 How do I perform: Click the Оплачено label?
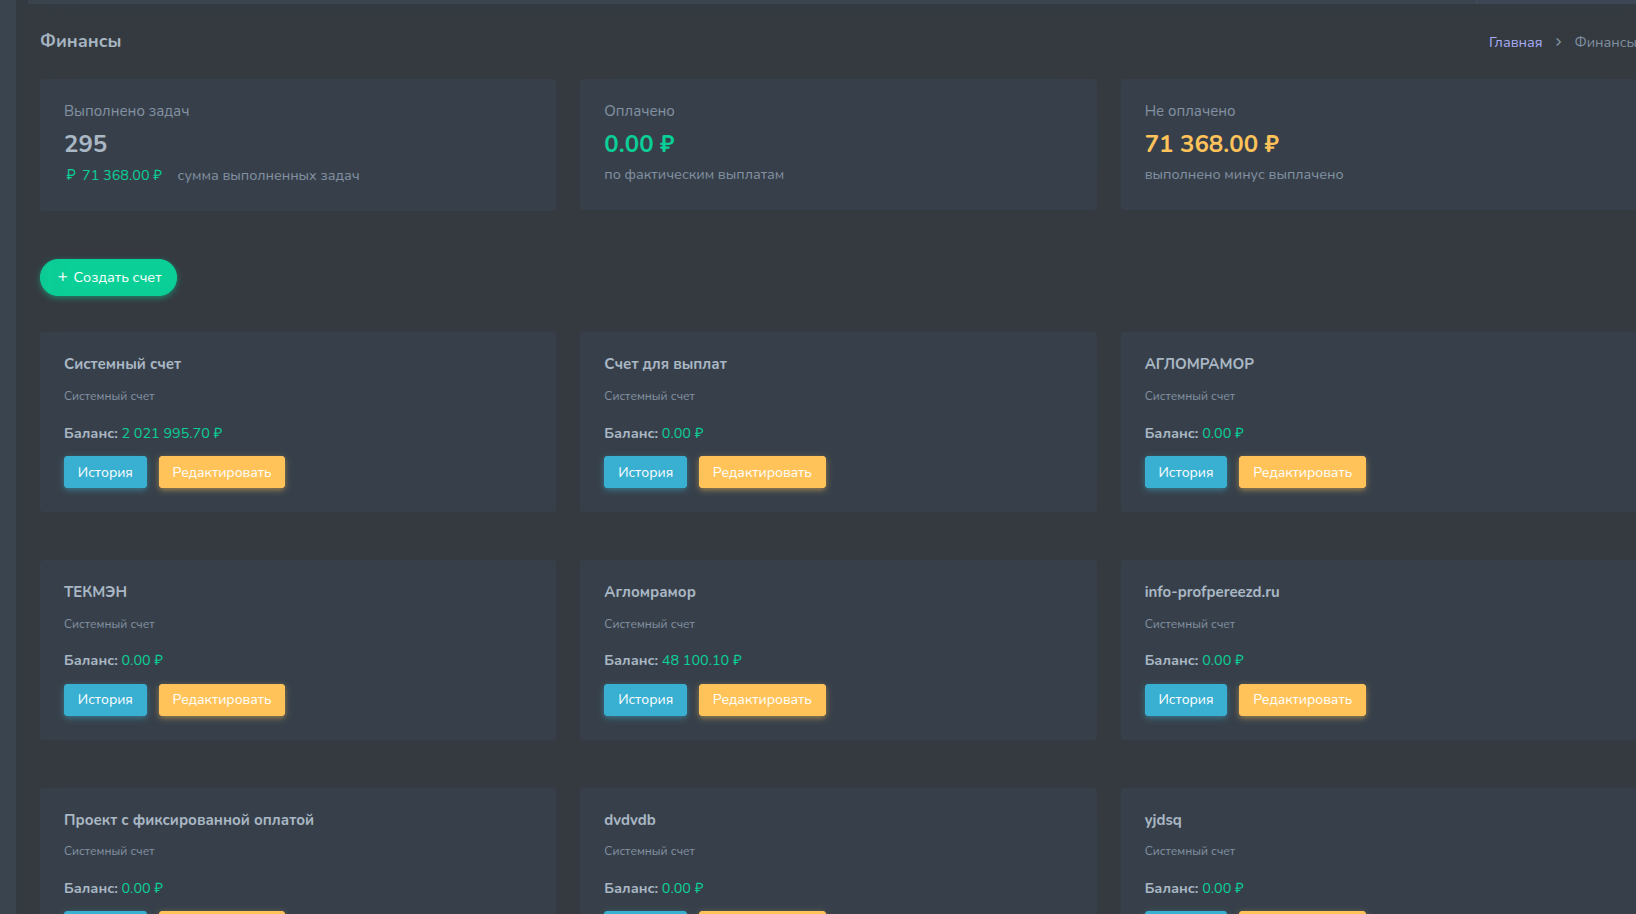pos(639,111)
